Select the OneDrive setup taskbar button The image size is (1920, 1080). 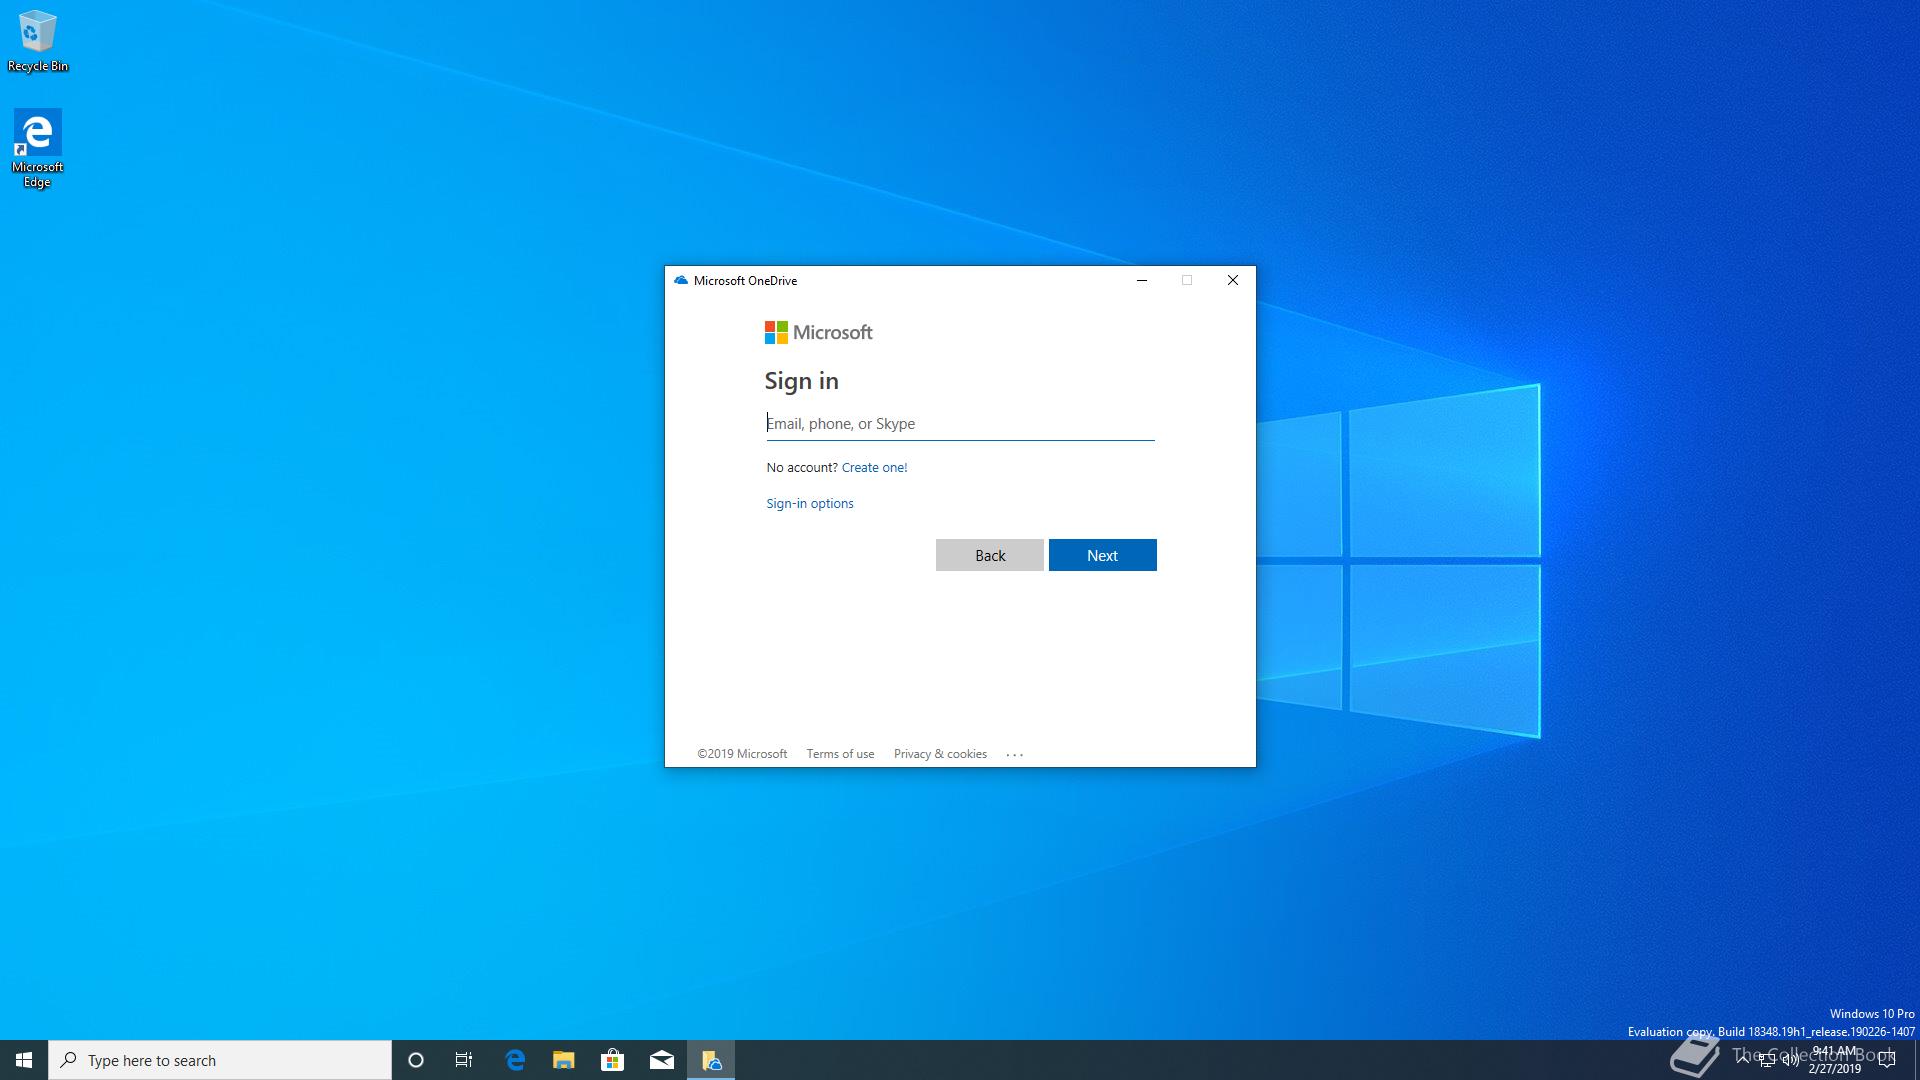[711, 1060]
